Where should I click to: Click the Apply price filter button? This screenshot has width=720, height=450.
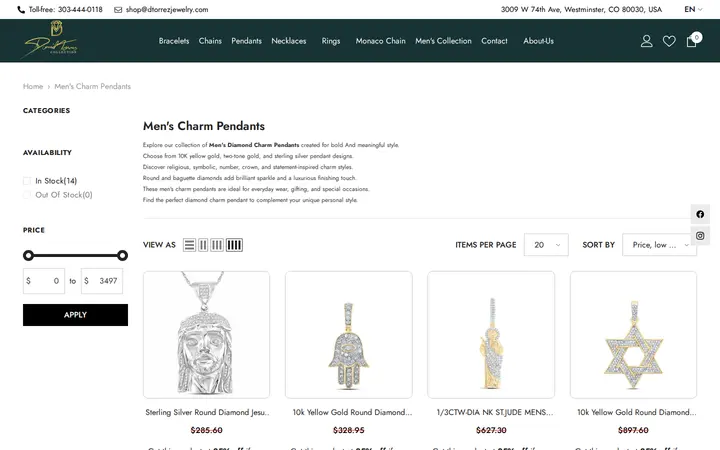(x=75, y=315)
